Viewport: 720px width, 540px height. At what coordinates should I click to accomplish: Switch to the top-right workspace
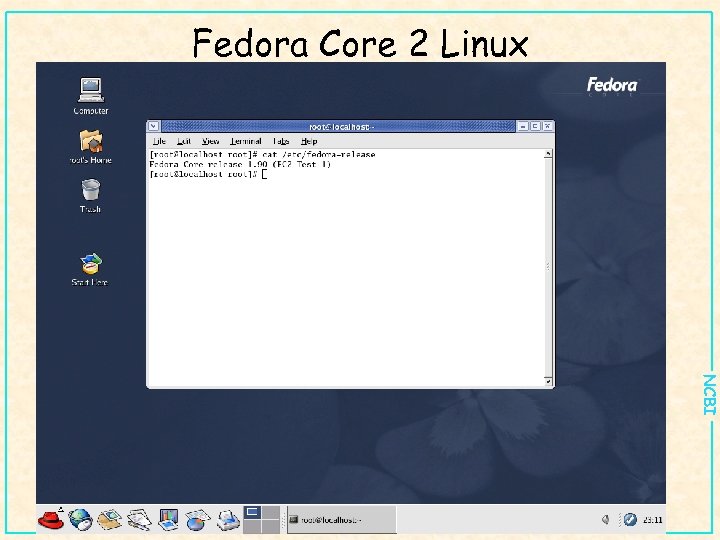pos(271,512)
